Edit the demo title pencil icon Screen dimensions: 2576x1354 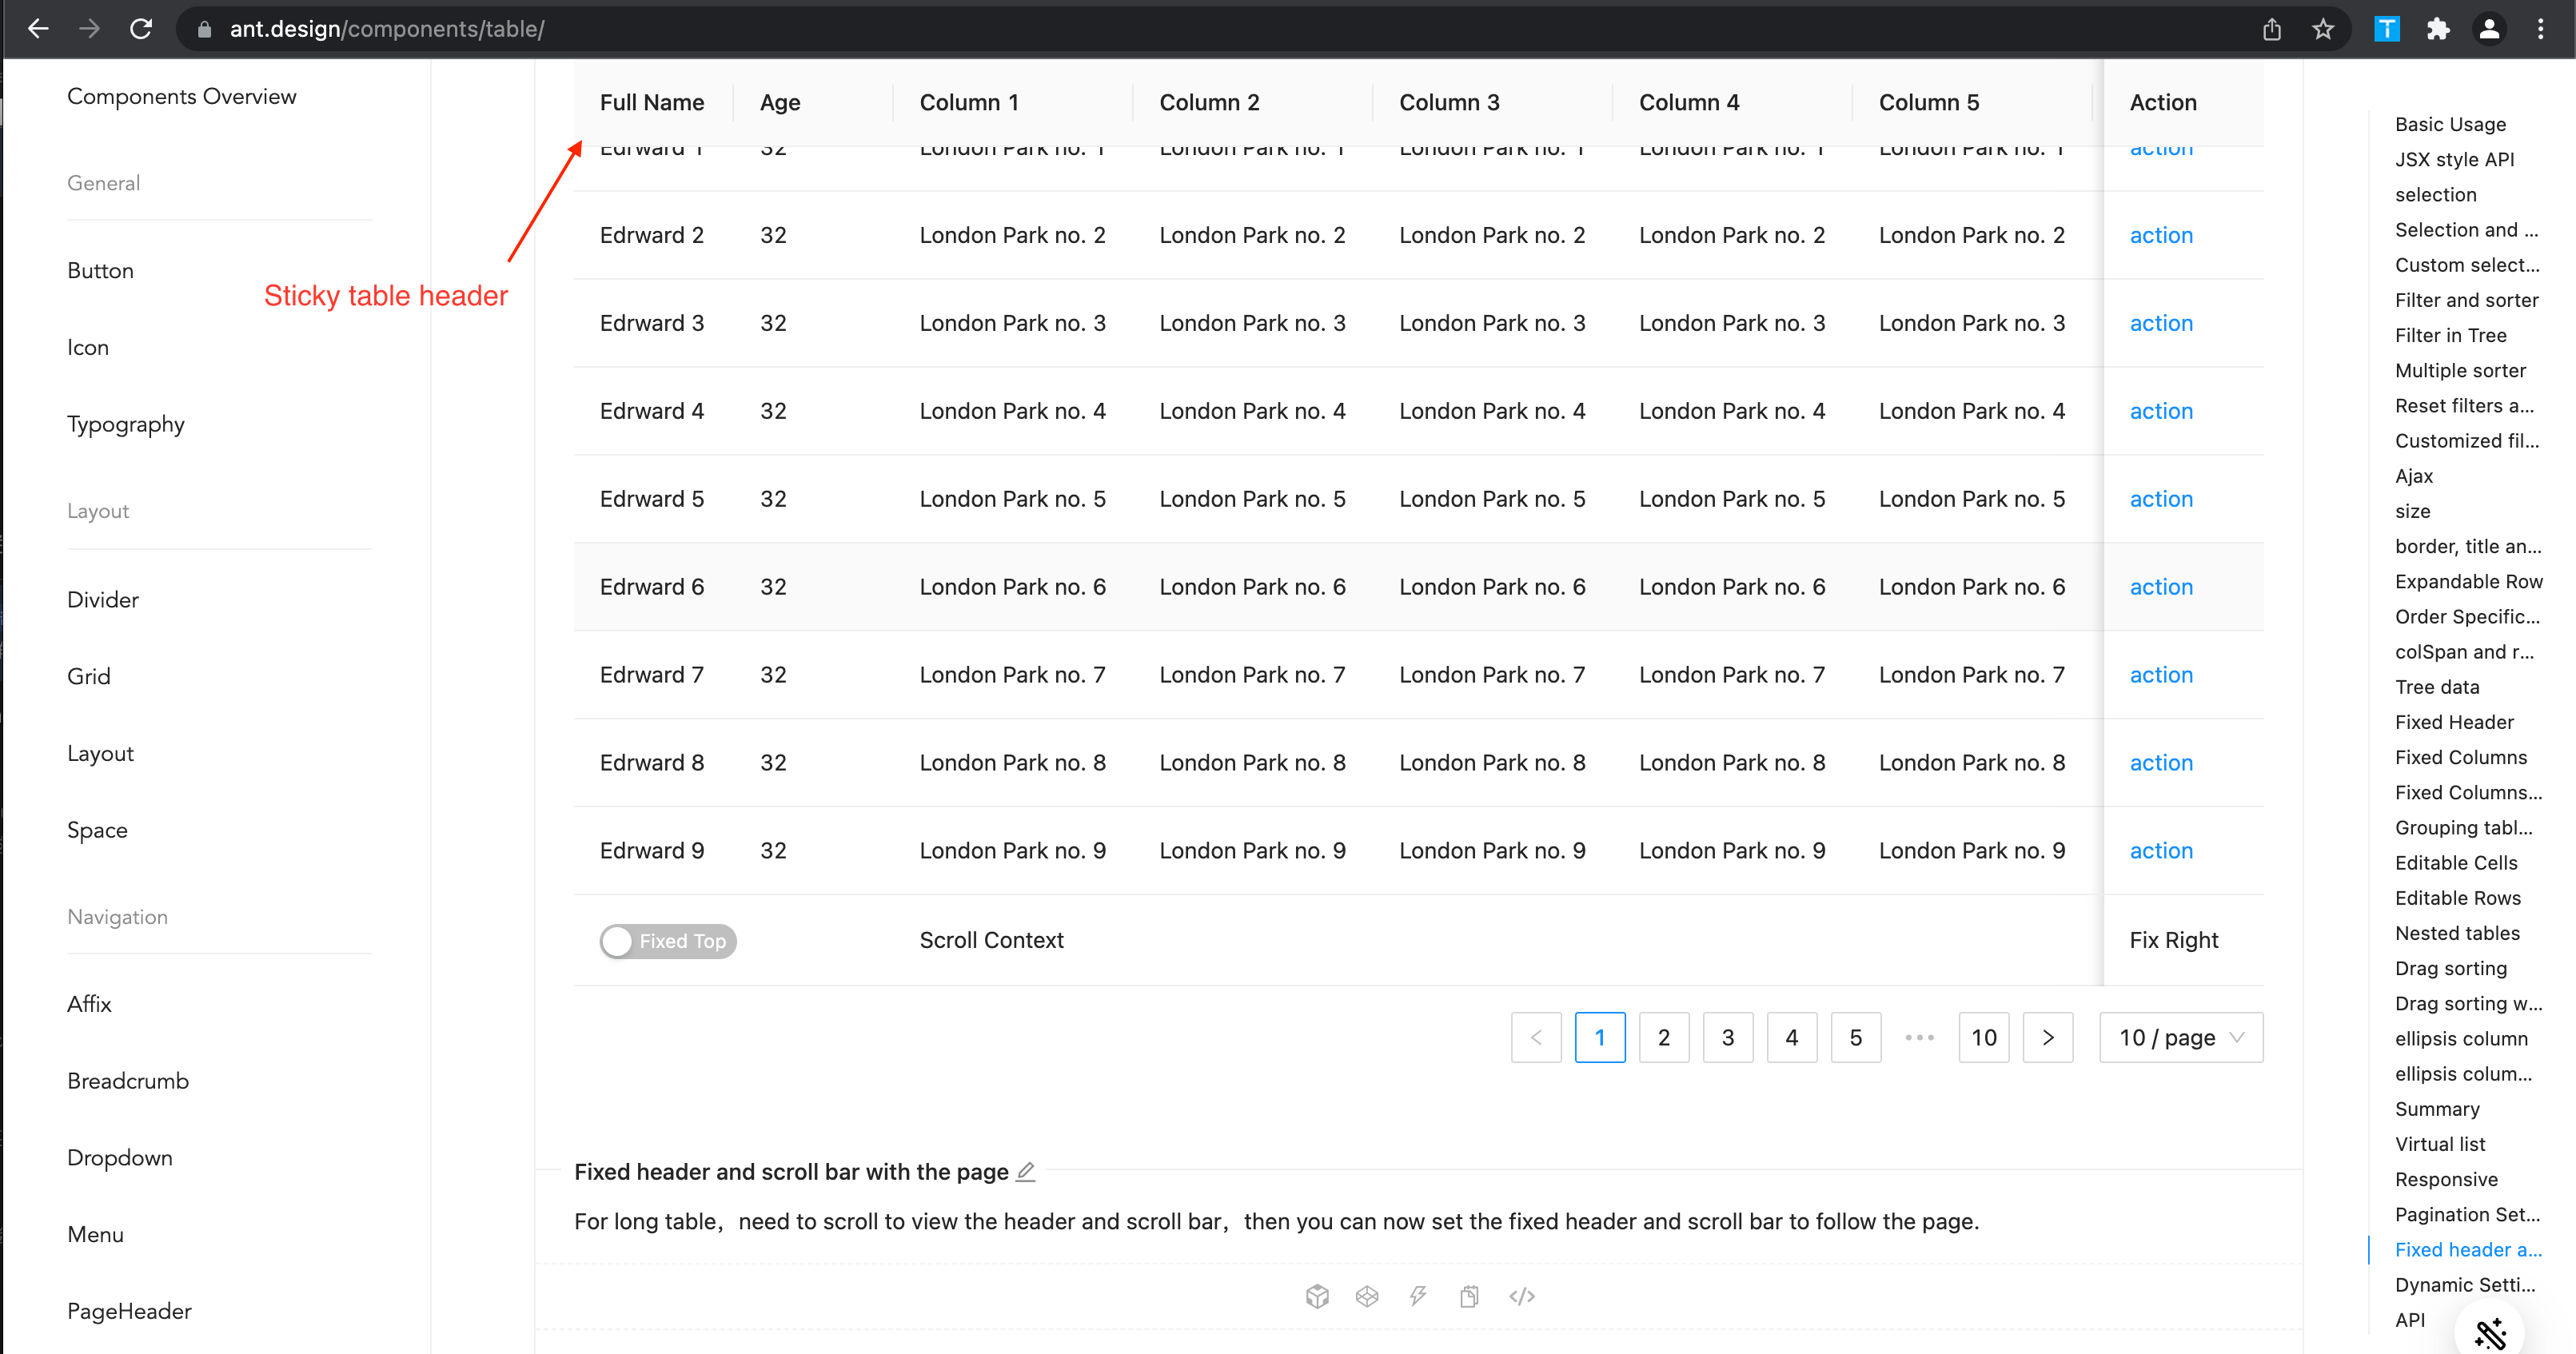(1026, 1171)
